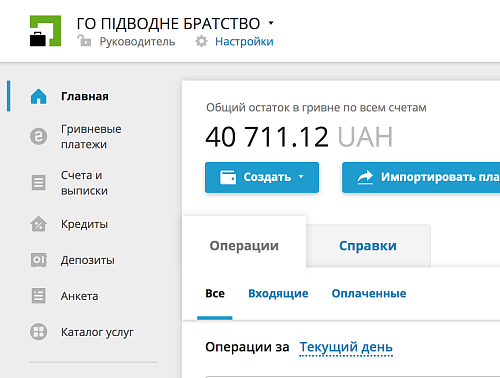Click the percent house icon for Кредиты
Viewport: 500px width, 378px height.
[x=39, y=224]
